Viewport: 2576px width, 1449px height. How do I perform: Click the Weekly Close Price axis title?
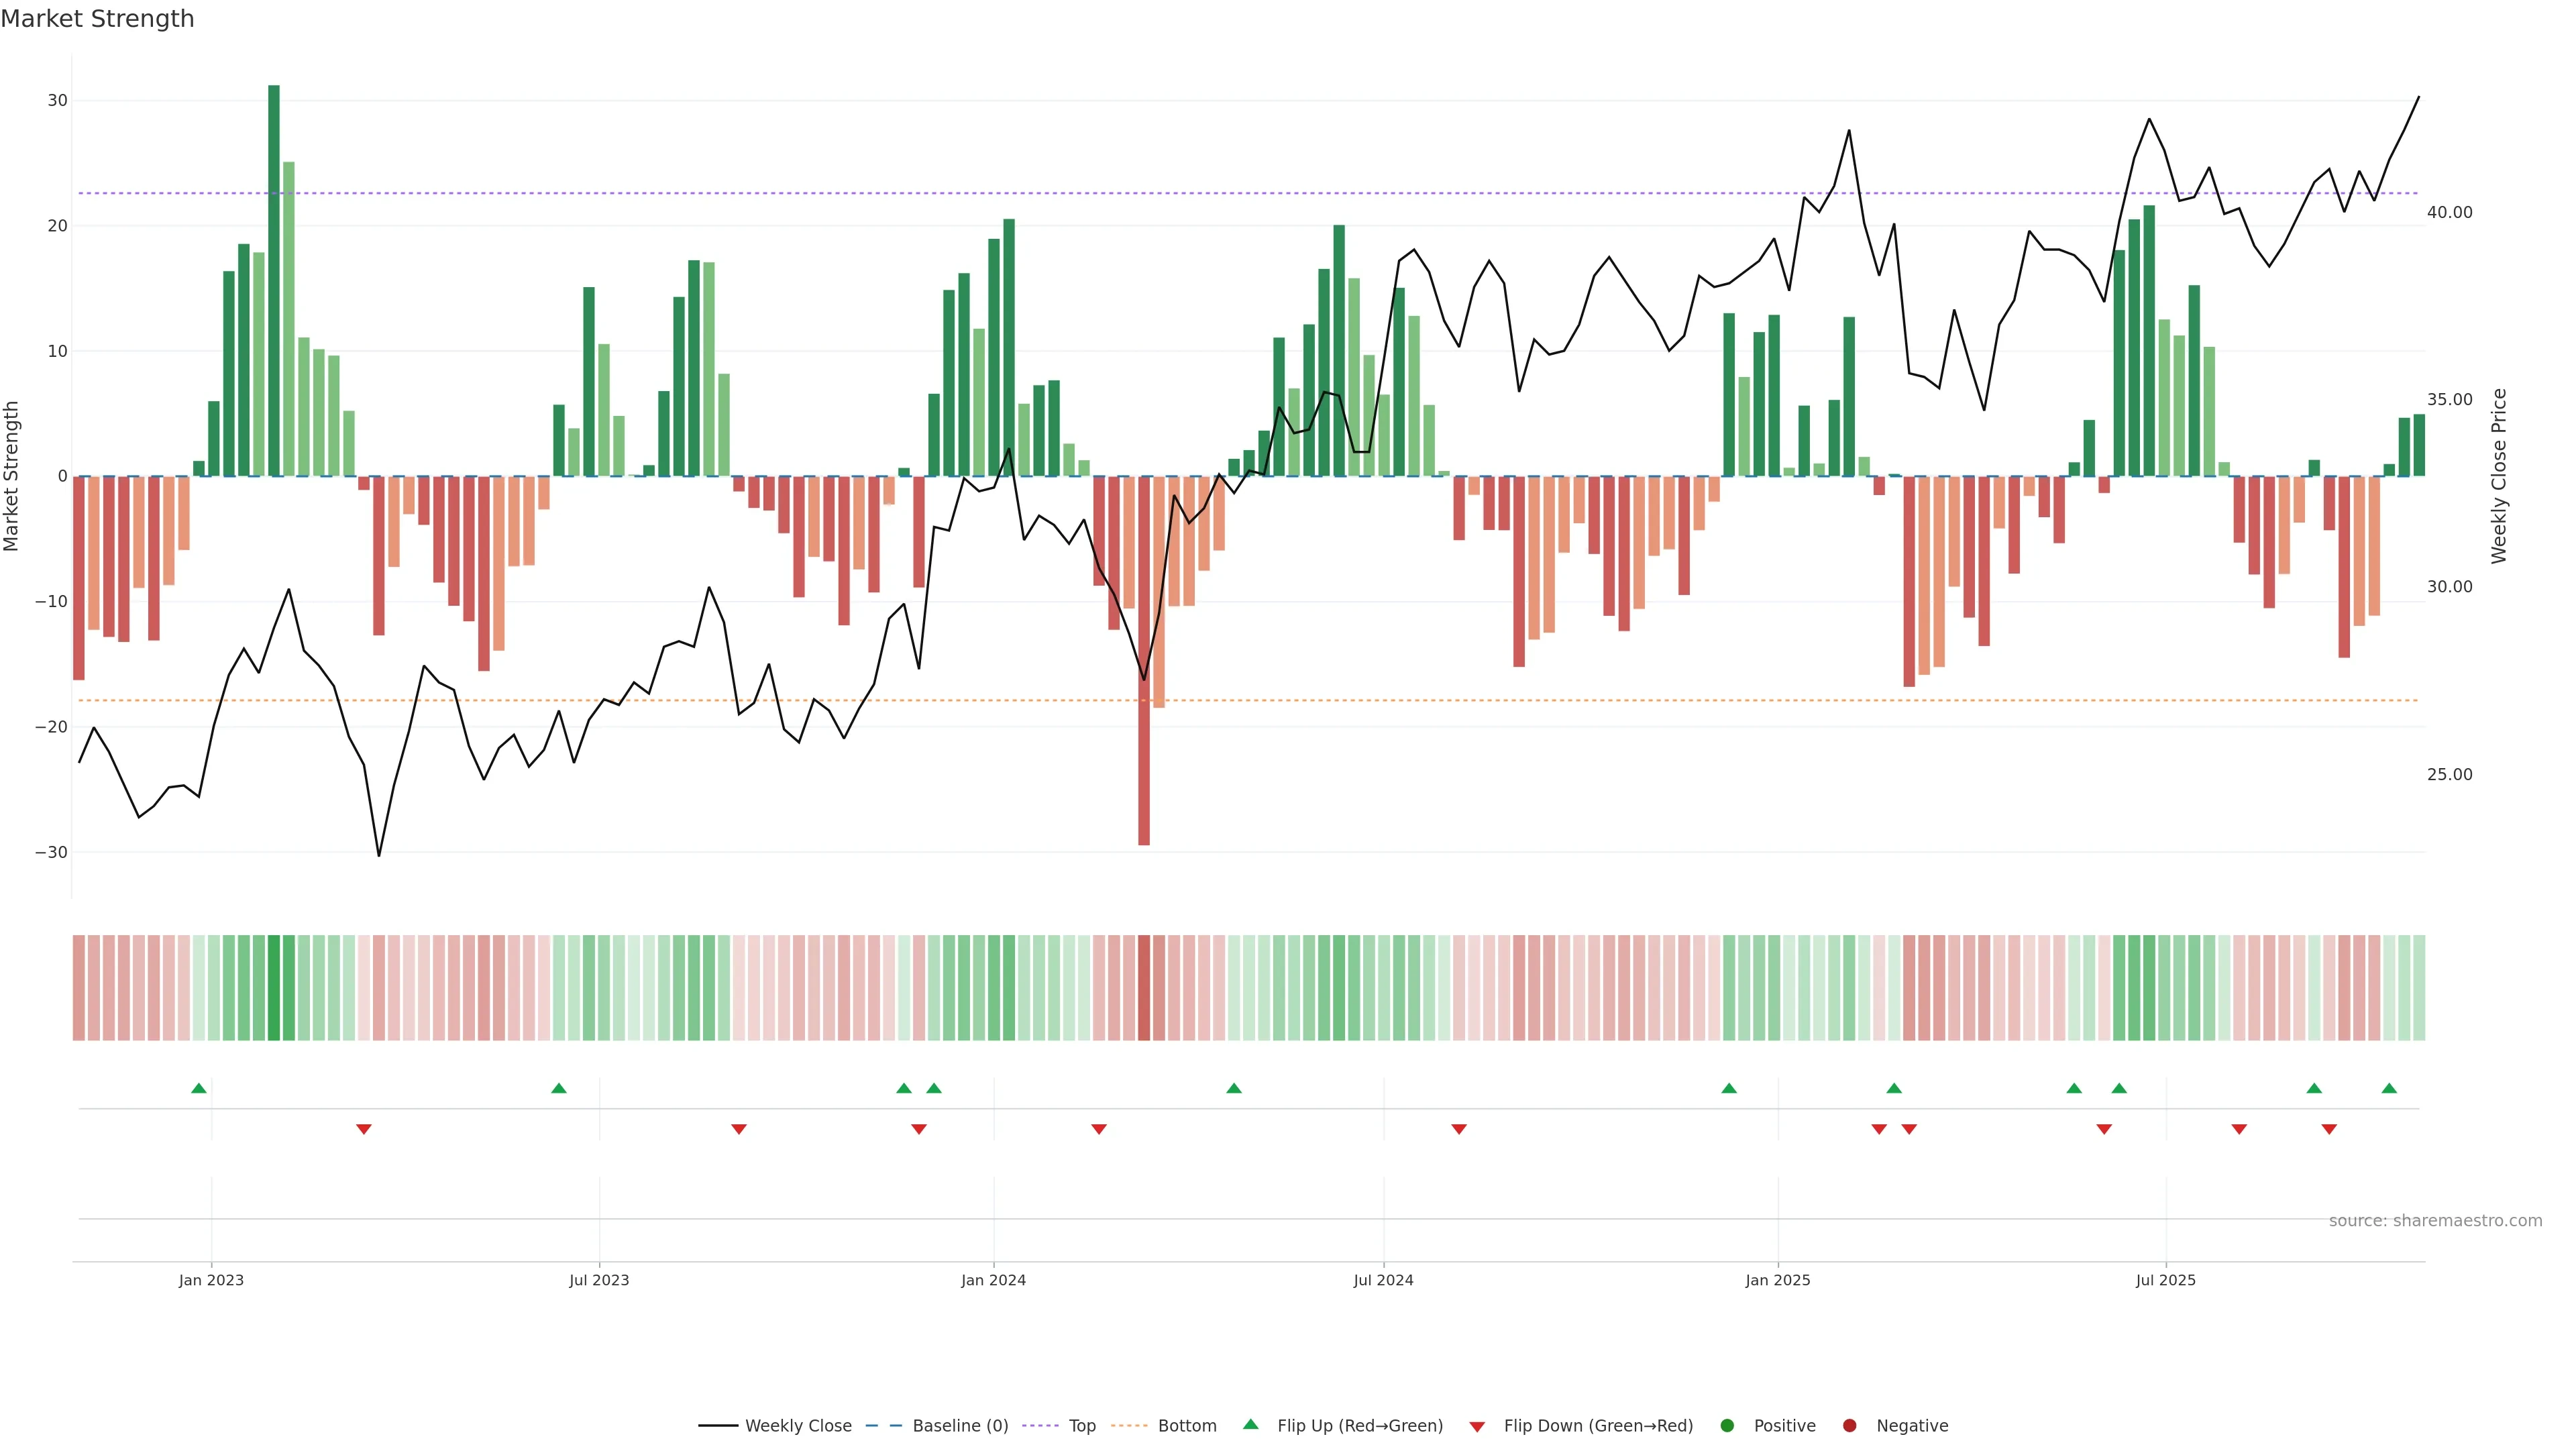tap(2499, 476)
